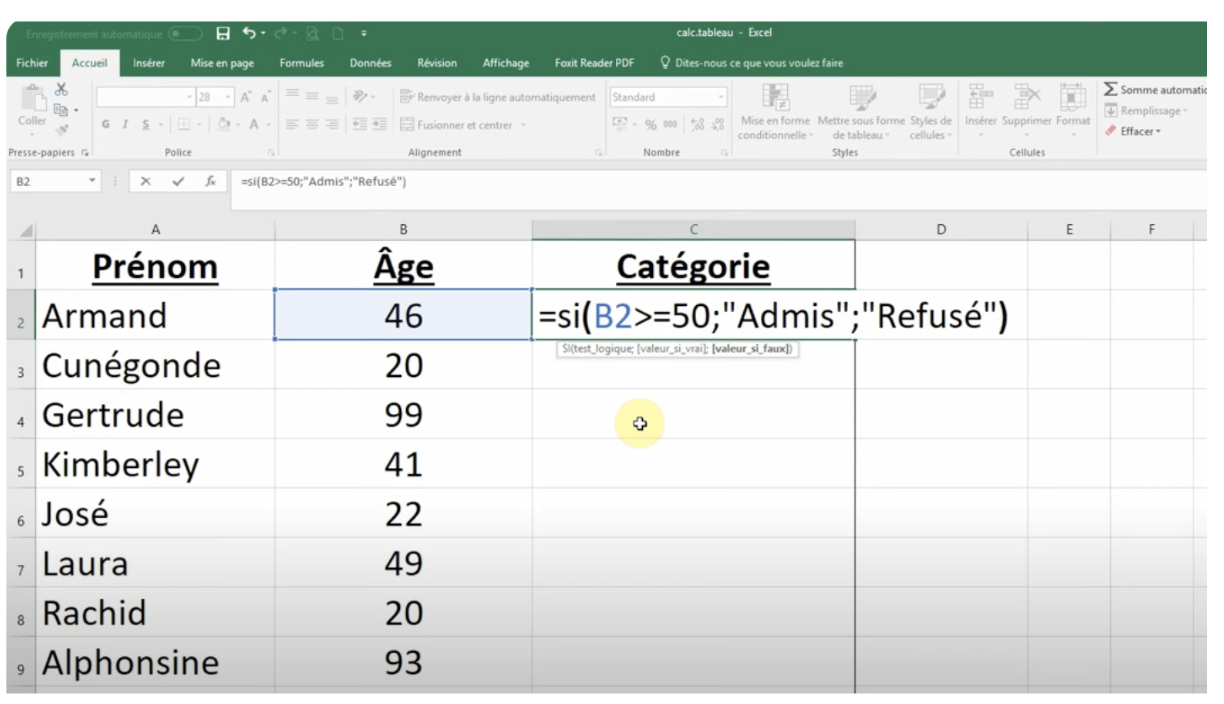
Task: Confirm the formula with checkmark button
Action: [x=178, y=182]
